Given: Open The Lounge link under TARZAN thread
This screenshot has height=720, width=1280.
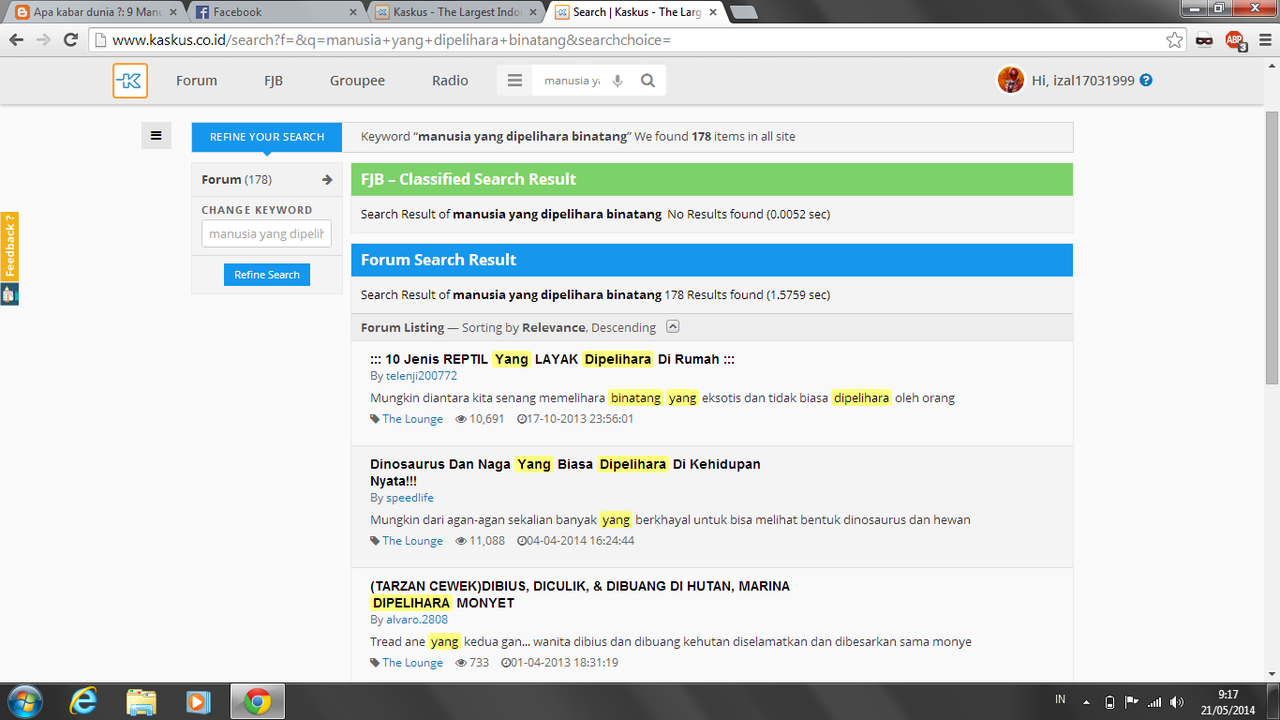Looking at the screenshot, I should [x=412, y=663].
